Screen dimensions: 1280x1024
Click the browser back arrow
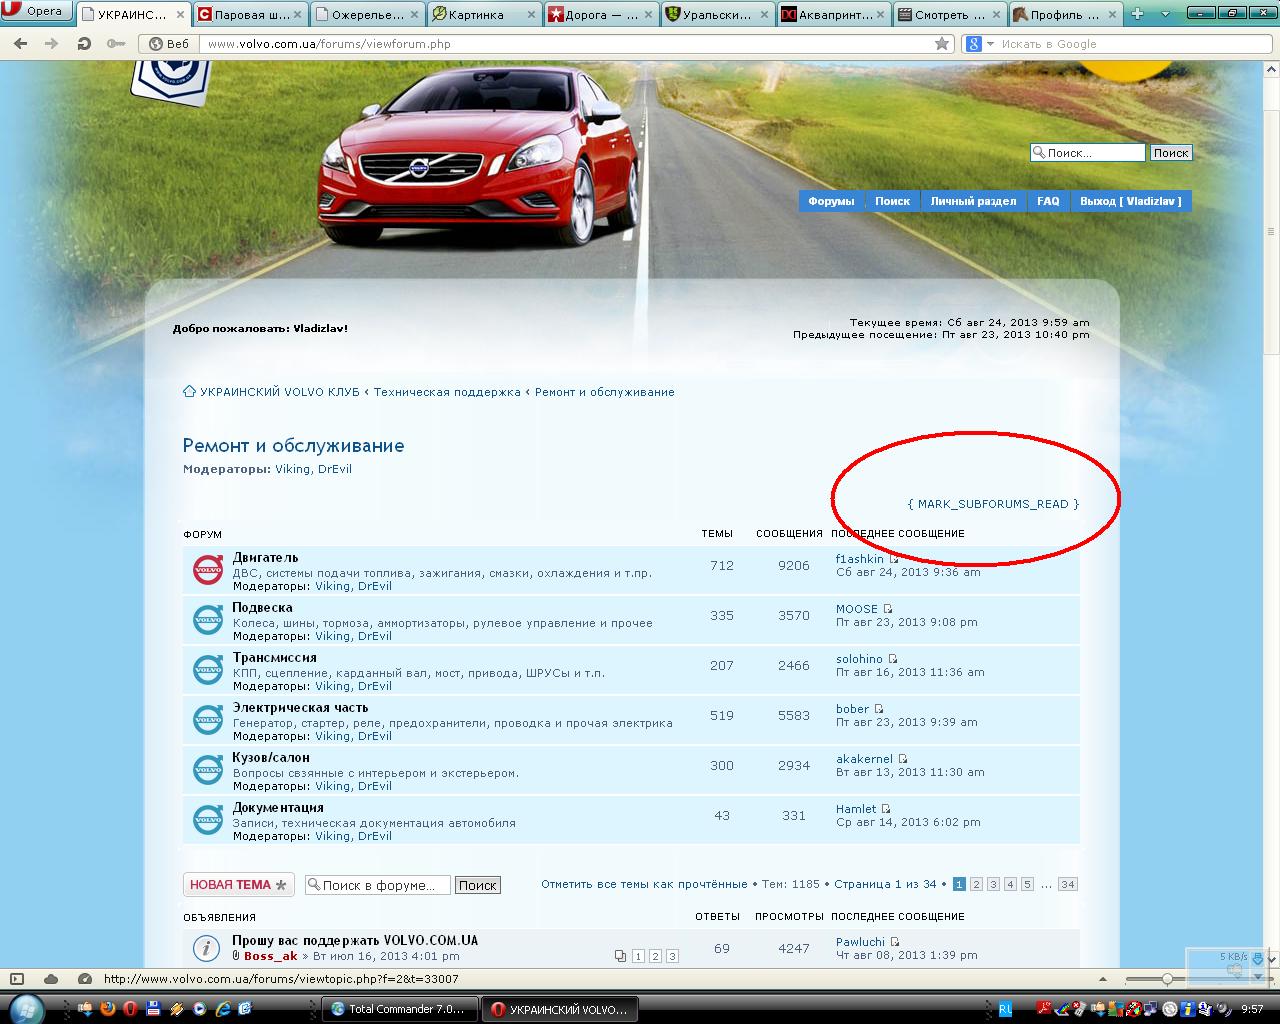[20, 44]
